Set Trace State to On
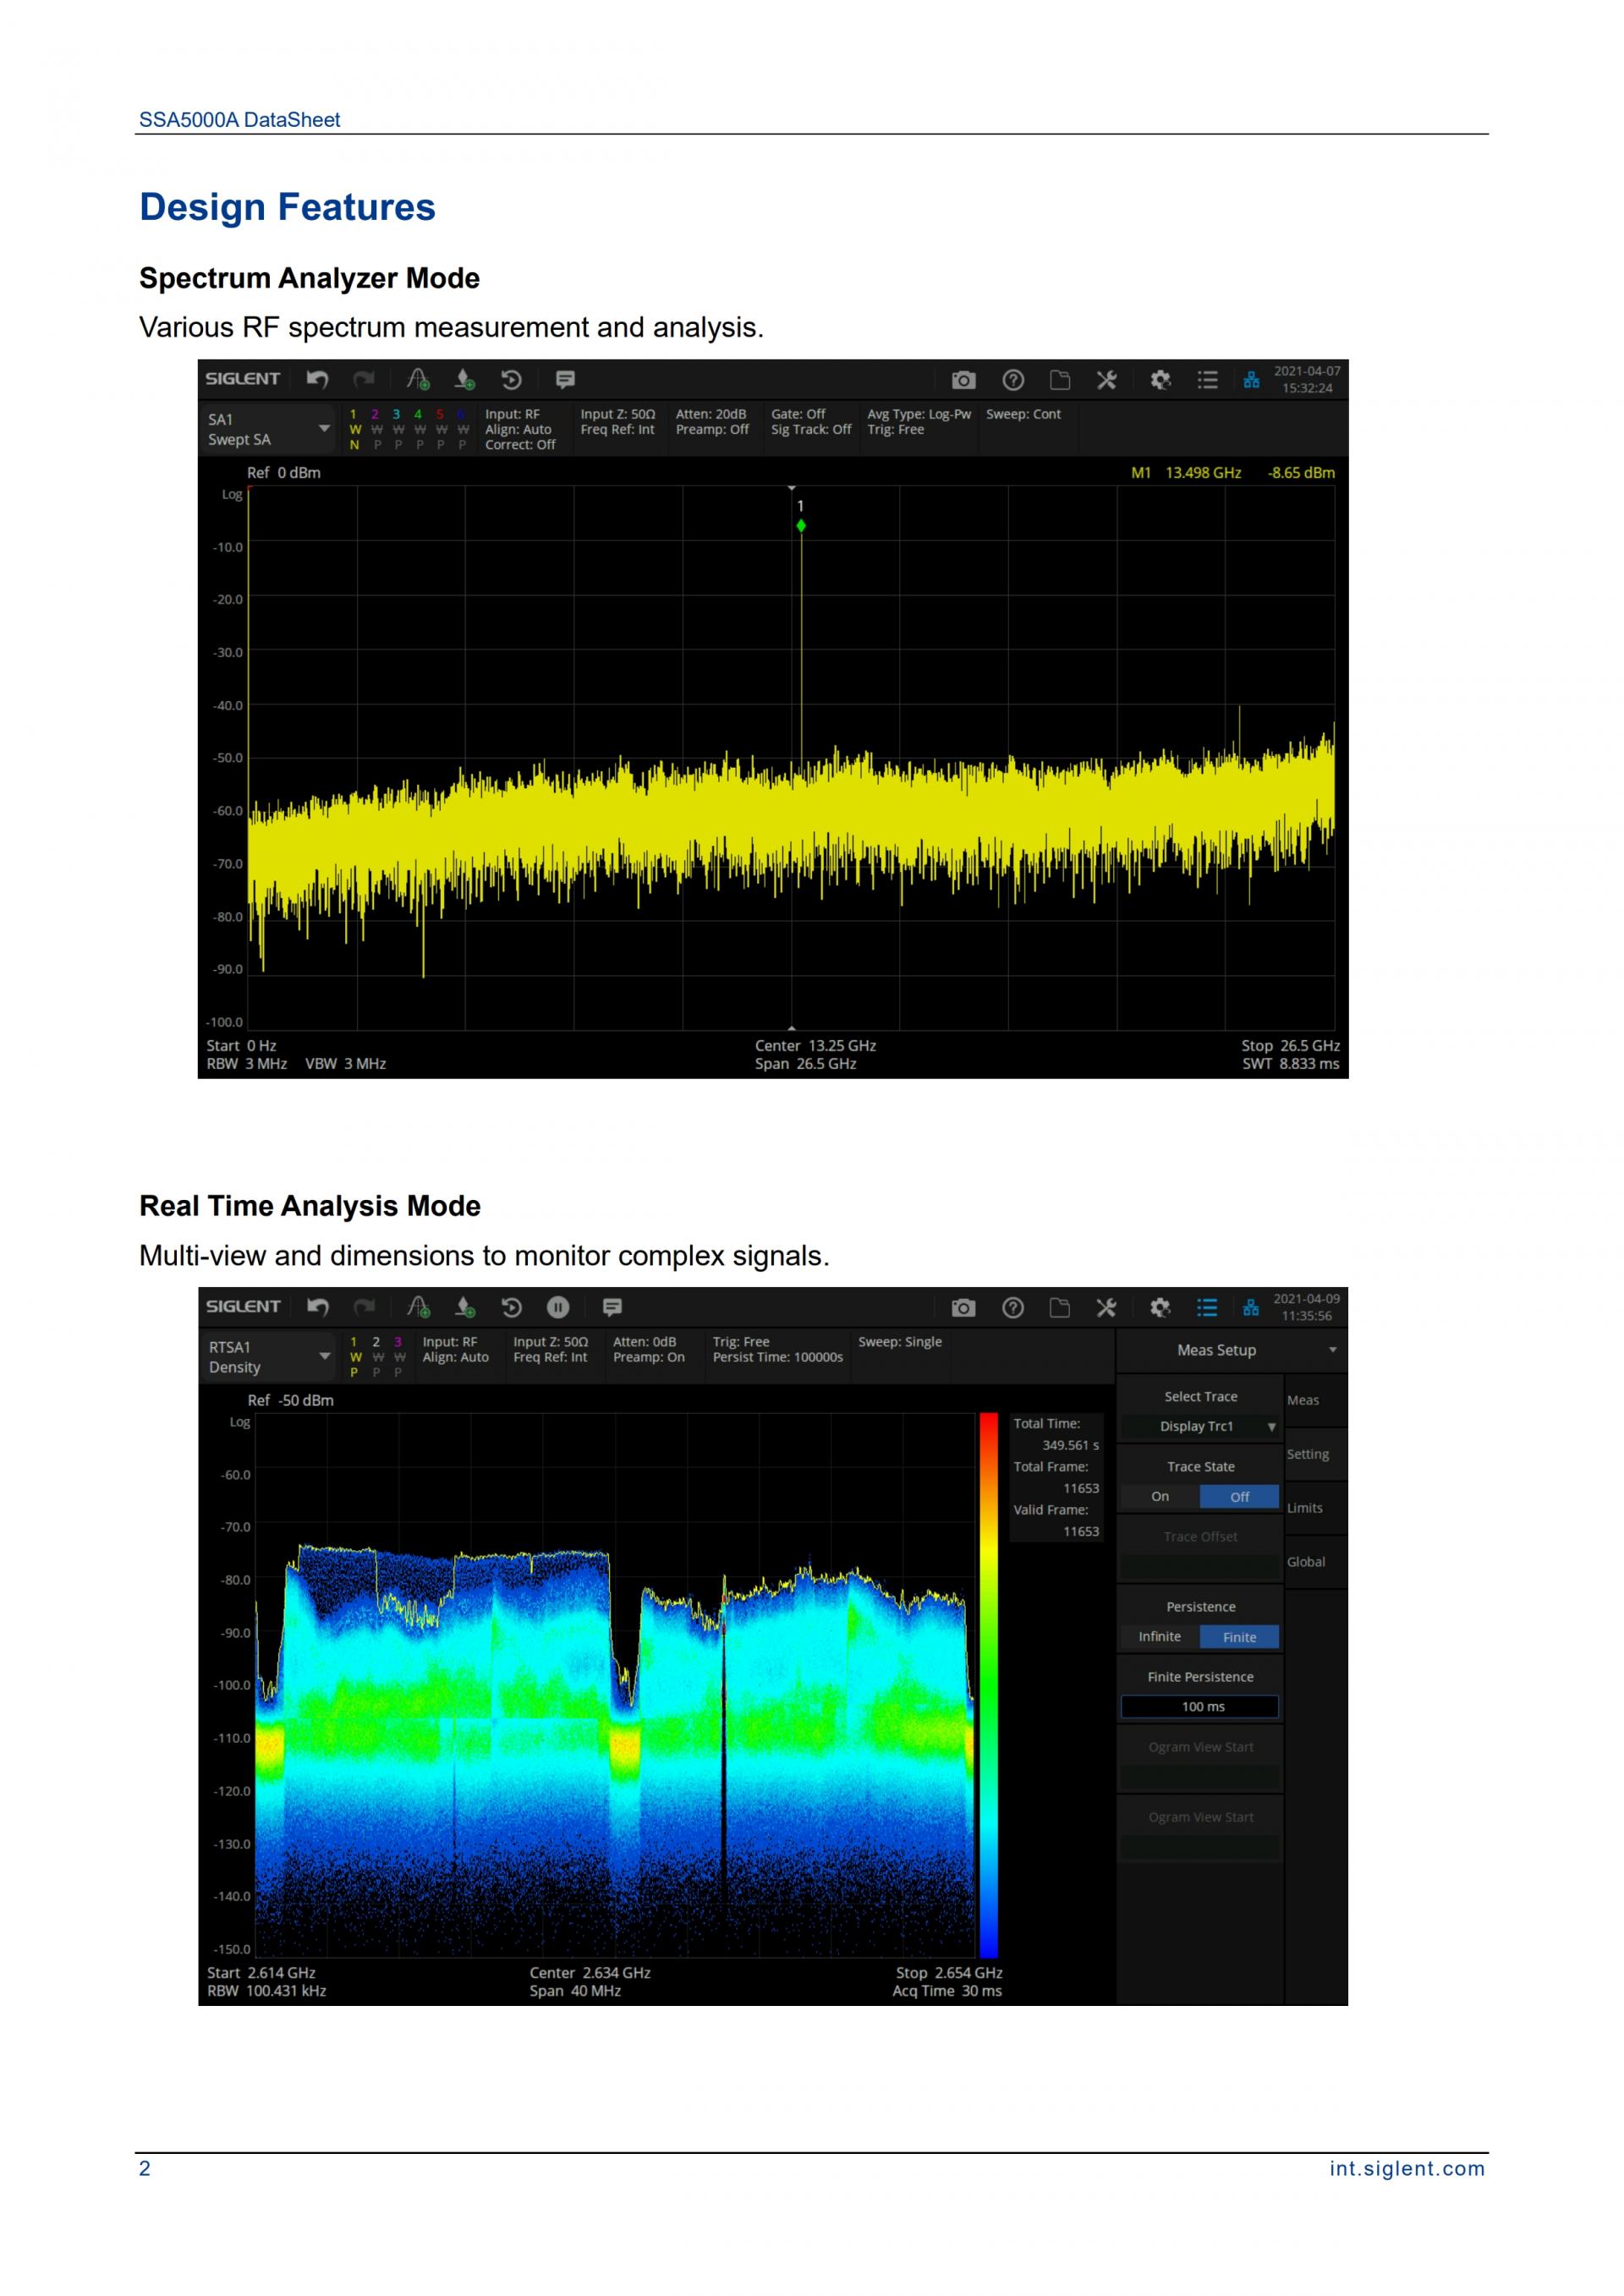Viewport: 1624px width, 2296px height. click(x=1160, y=1496)
